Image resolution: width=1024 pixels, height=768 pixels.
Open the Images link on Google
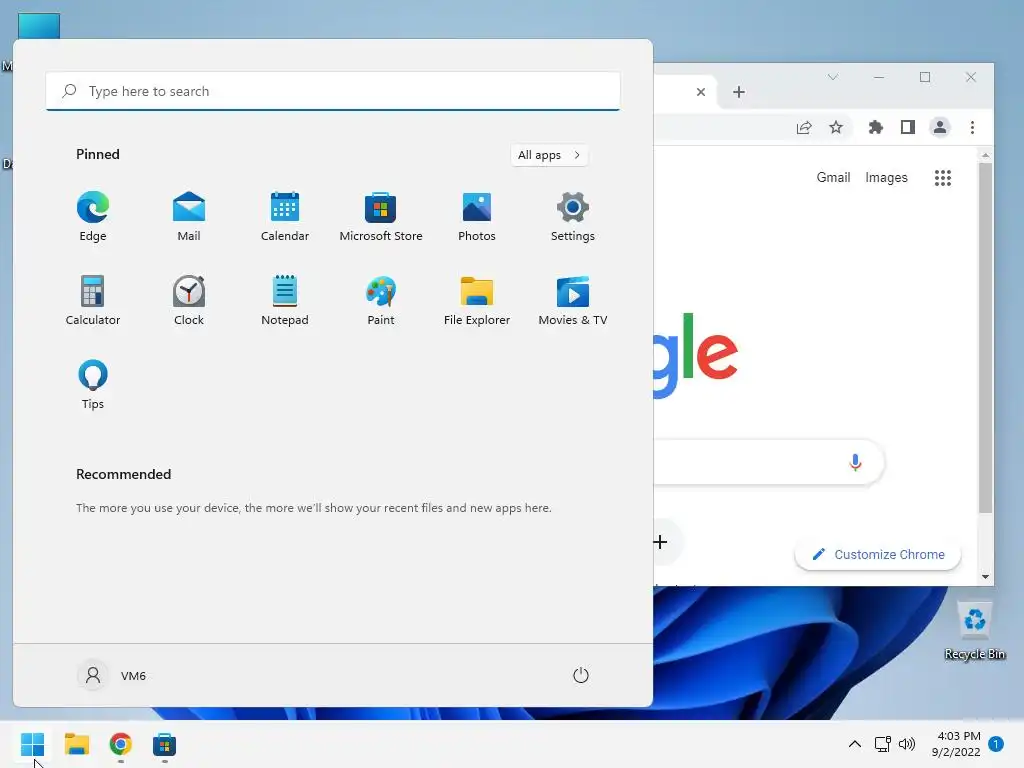click(886, 178)
